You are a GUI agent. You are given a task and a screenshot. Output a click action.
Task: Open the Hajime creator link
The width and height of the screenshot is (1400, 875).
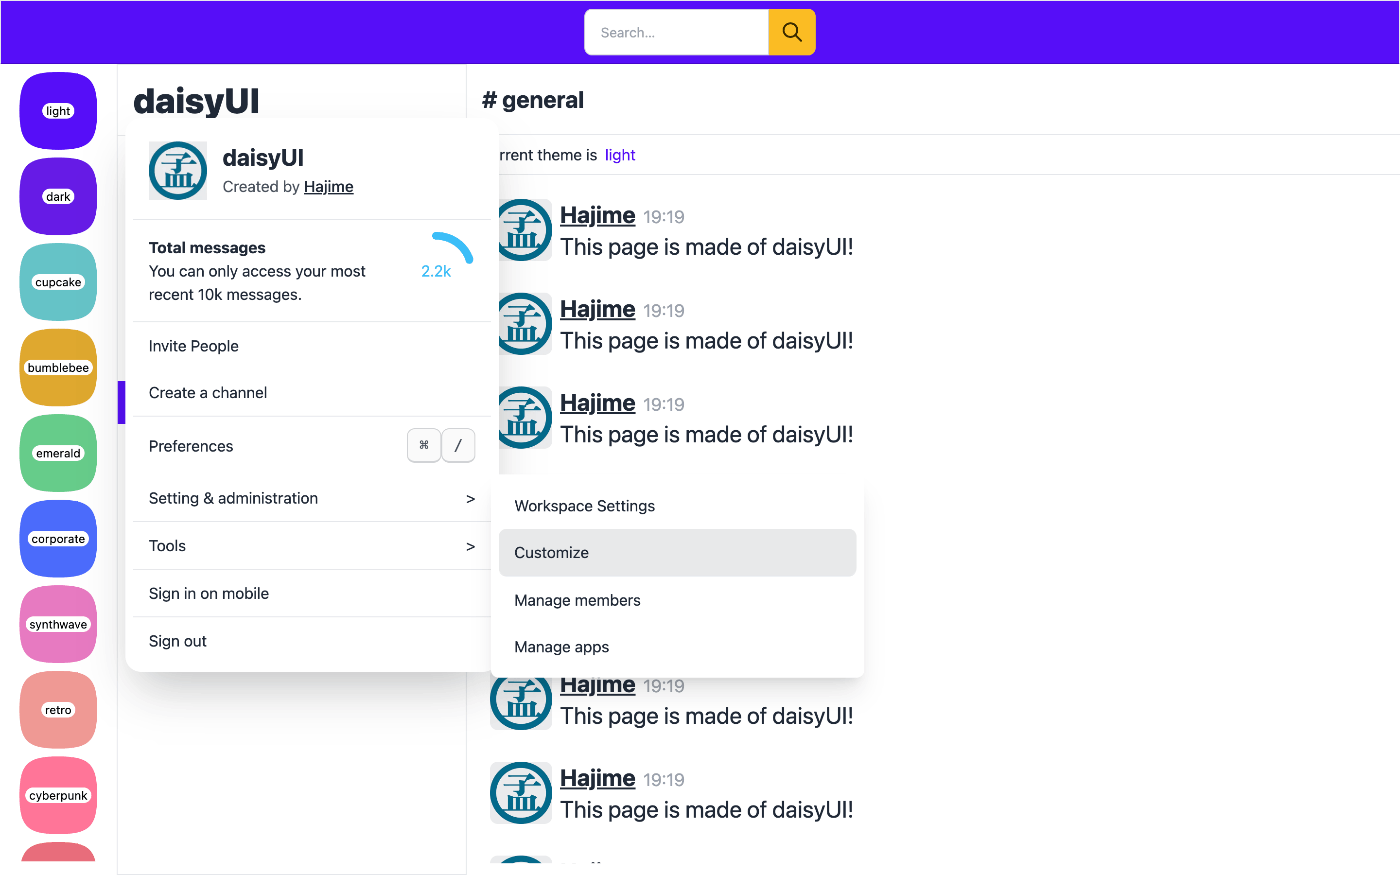[329, 187]
